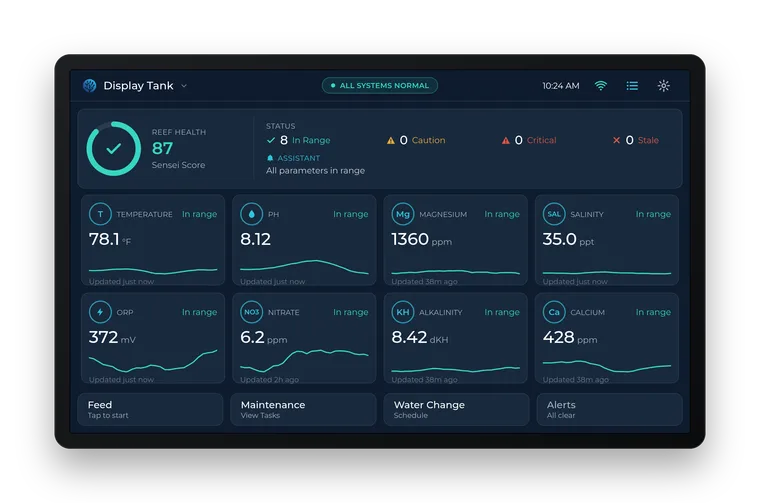Viewport: 760px width, 503px height.
Task: Open the Salinity 35.0 ppt reading
Action: (x=569, y=239)
